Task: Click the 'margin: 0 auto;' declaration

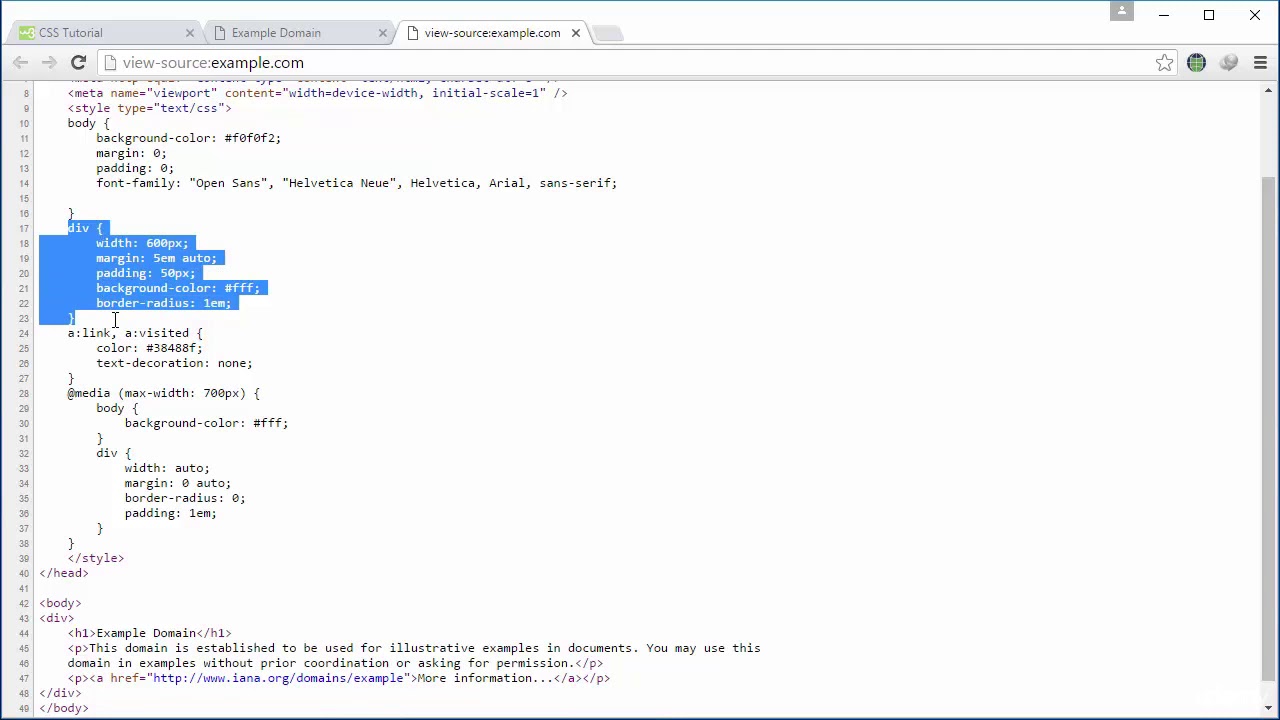Action: pyautogui.click(x=178, y=483)
